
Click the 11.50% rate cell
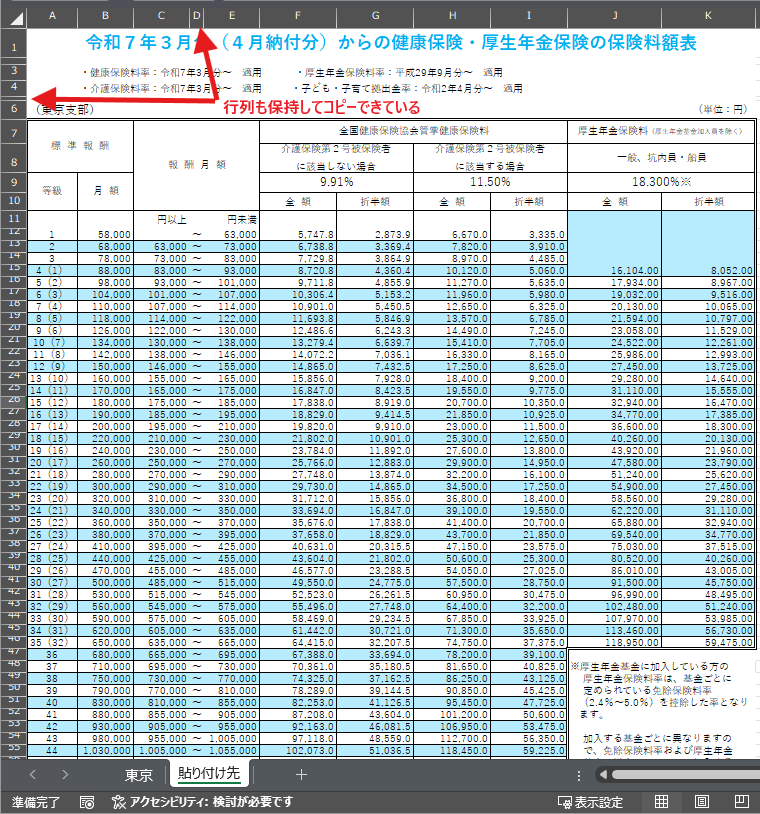[490, 182]
